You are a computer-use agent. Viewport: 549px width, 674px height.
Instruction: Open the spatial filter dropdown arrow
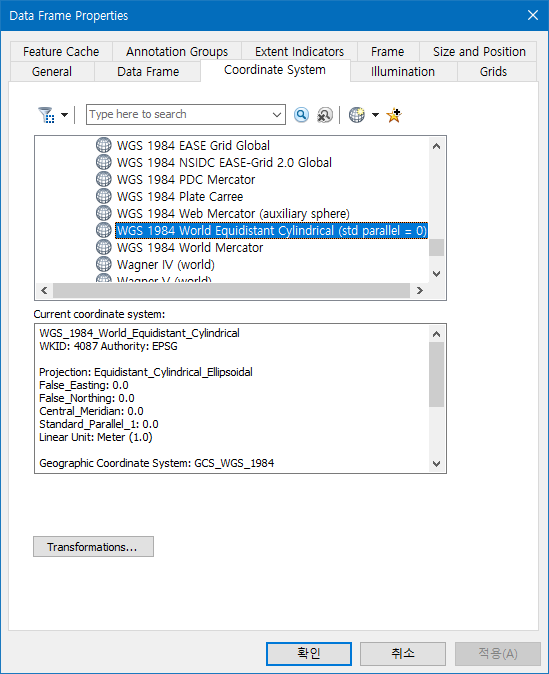(64, 115)
